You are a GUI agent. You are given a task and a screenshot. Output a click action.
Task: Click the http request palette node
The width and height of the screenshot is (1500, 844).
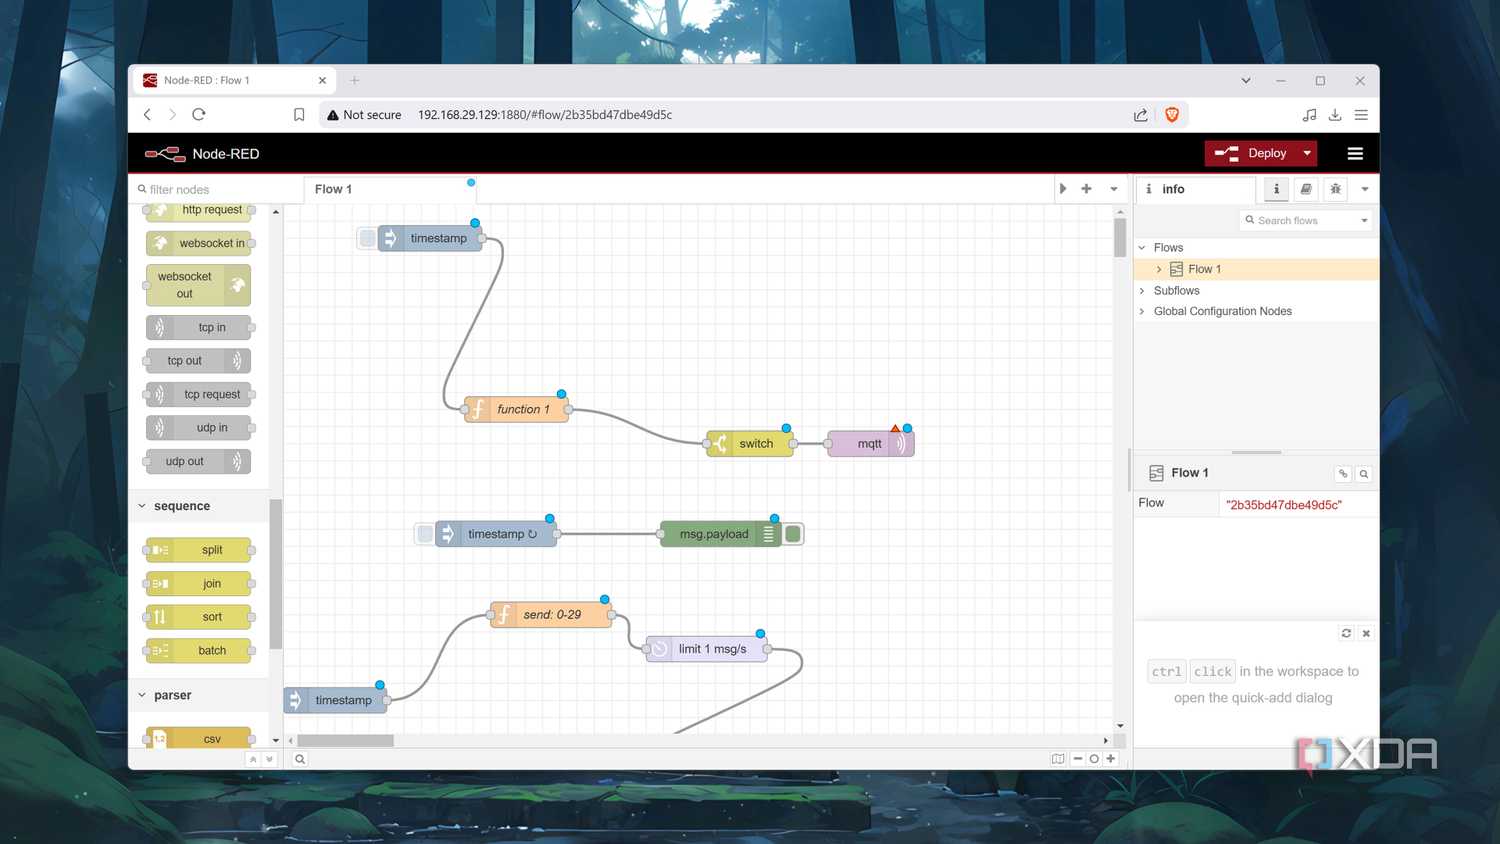[200, 210]
